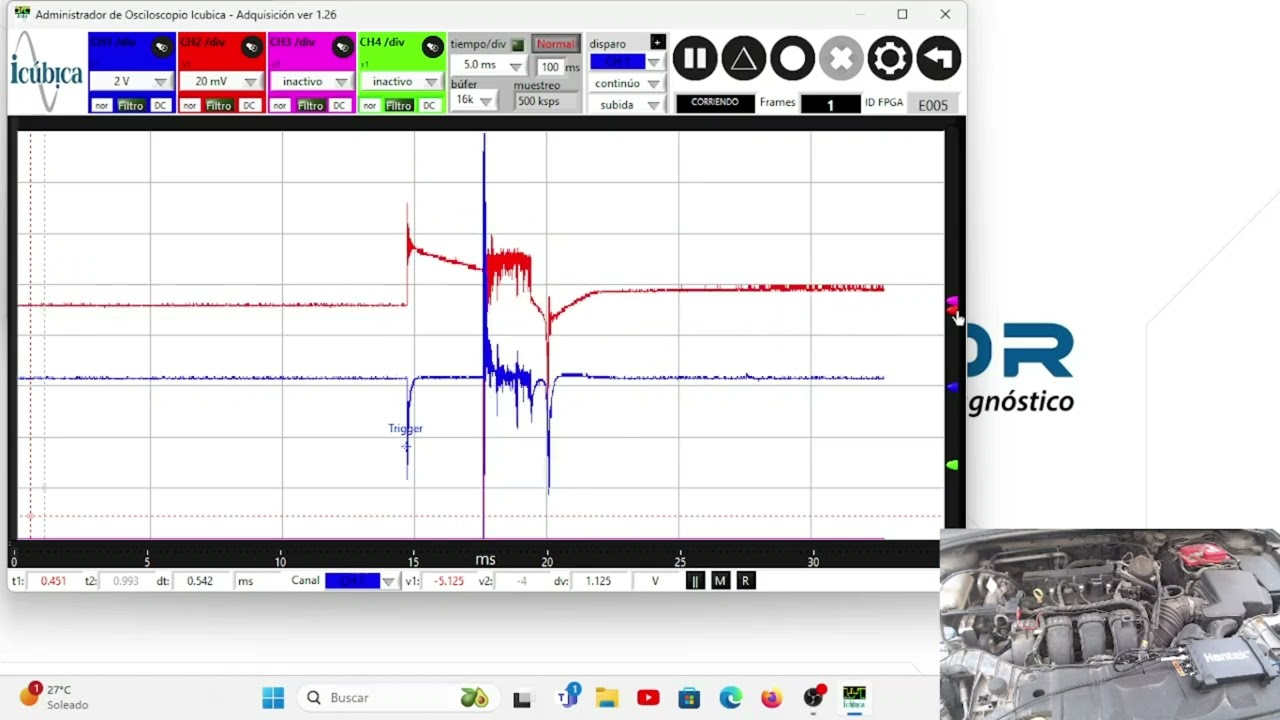Toggle CH1 DC coupling button
Viewport: 1280px width, 720px height.
[160, 105]
